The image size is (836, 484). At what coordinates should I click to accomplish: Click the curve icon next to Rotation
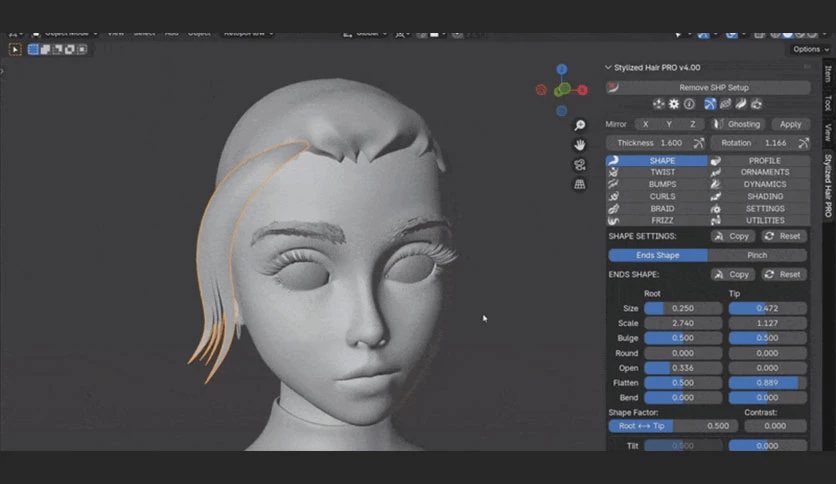pyautogui.click(x=803, y=143)
